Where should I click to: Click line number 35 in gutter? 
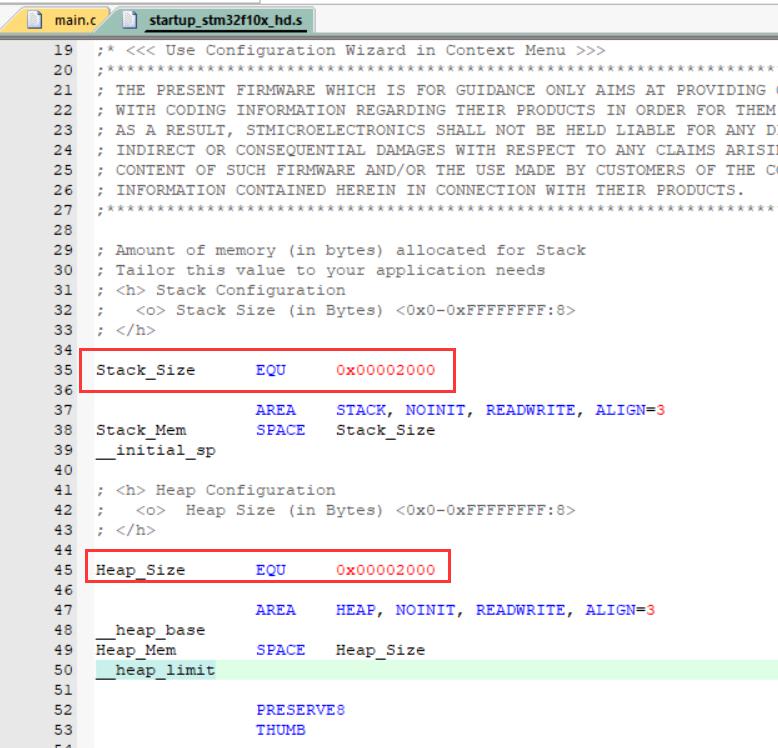pos(63,370)
